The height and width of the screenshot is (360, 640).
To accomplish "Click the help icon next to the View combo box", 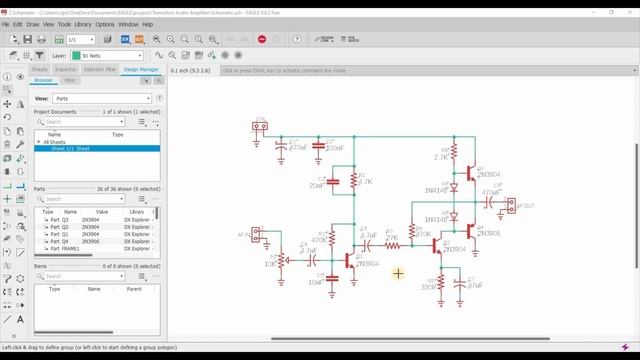I will 160,98.
